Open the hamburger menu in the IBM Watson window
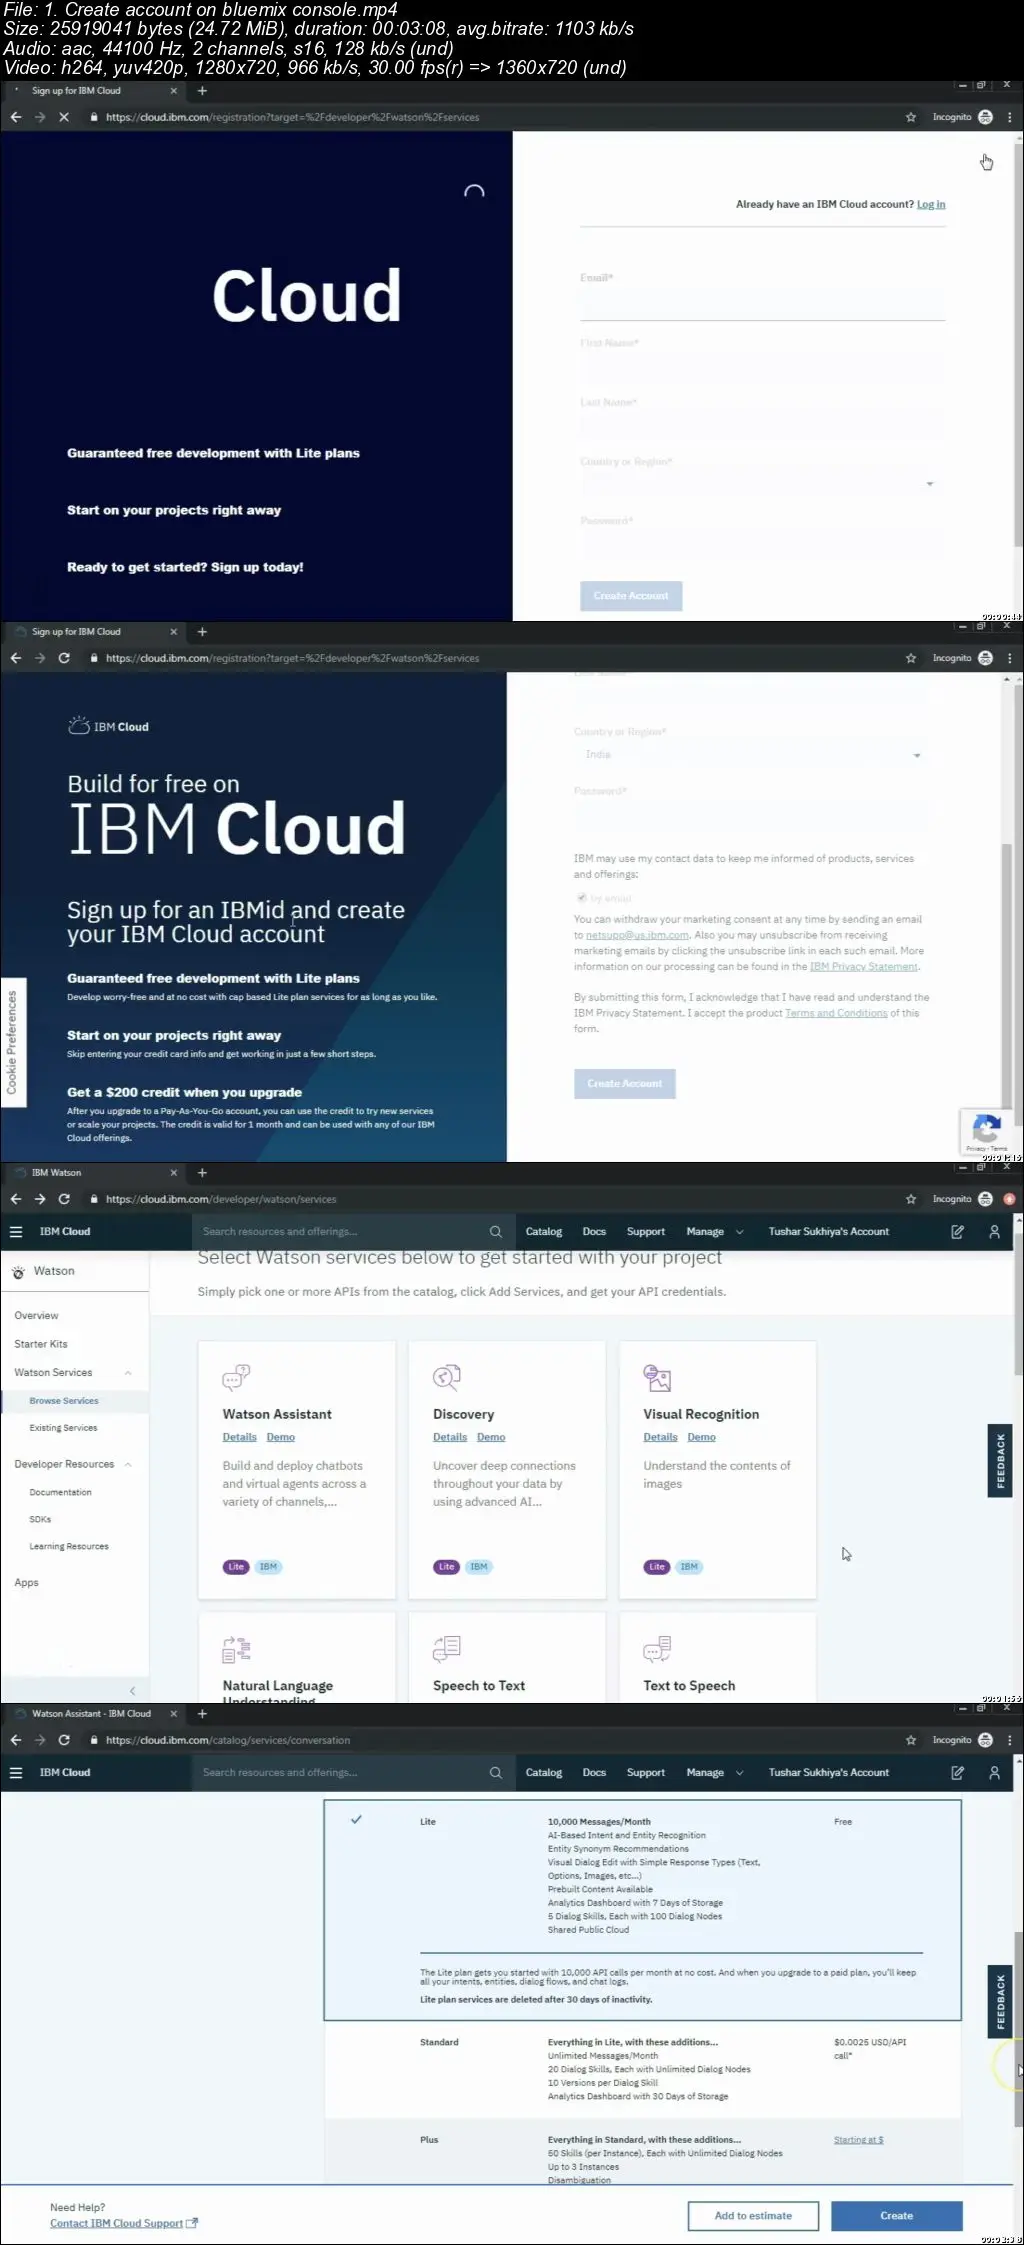The height and width of the screenshot is (2245, 1024). click(x=16, y=1231)
